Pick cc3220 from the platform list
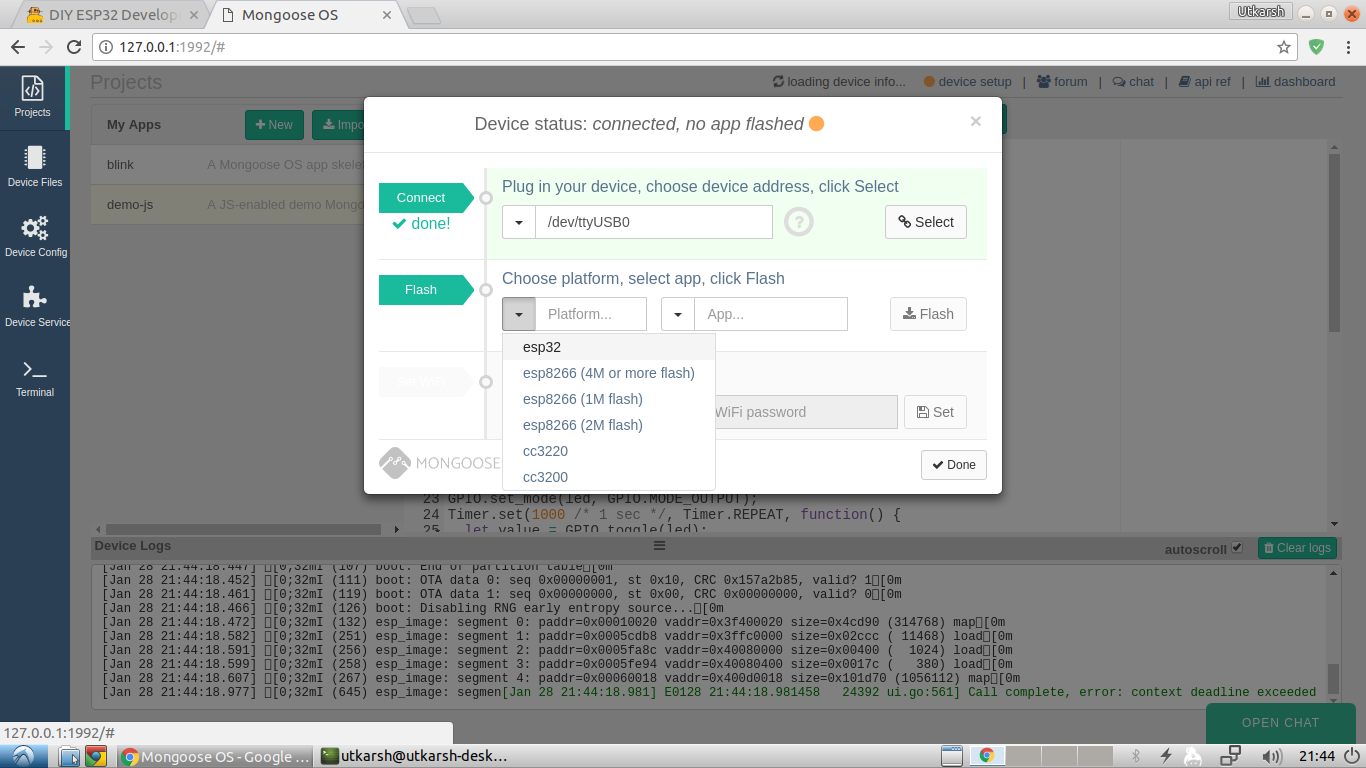 click(545, 451)
